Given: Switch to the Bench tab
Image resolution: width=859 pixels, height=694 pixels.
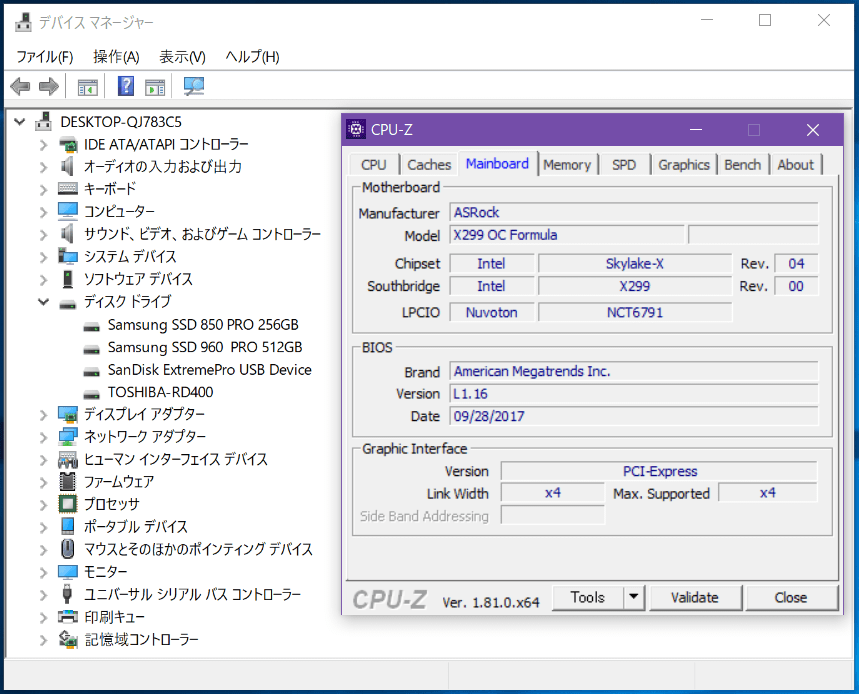Looking at the screenshot, I should [742, 165].
